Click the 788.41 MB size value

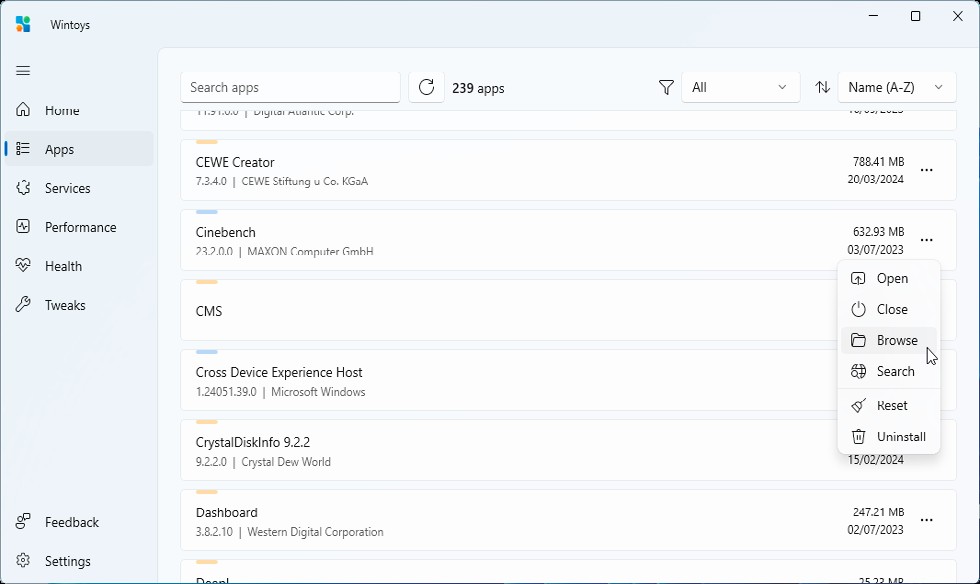pyautogui.click(x=878, y=162)
